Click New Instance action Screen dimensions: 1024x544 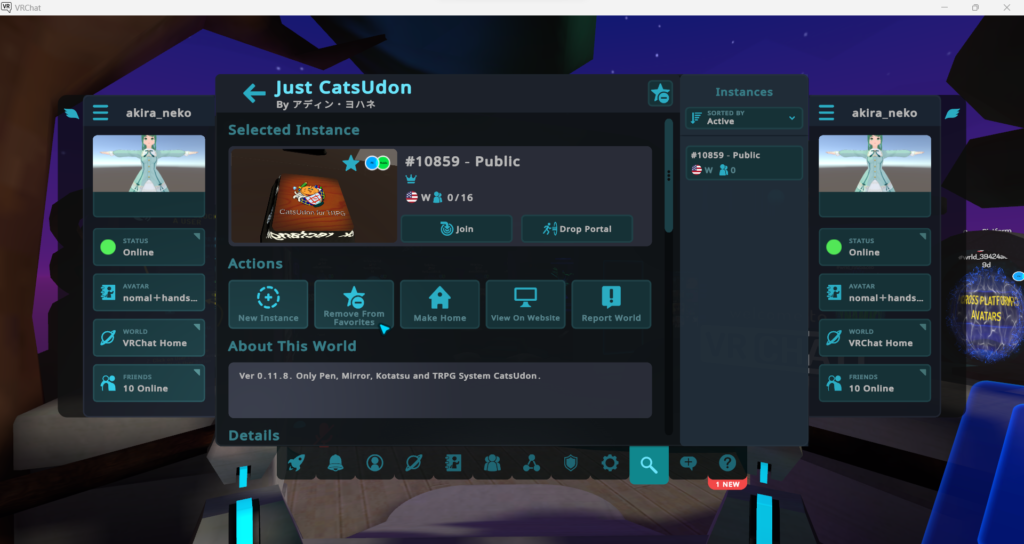coord(268,304)
